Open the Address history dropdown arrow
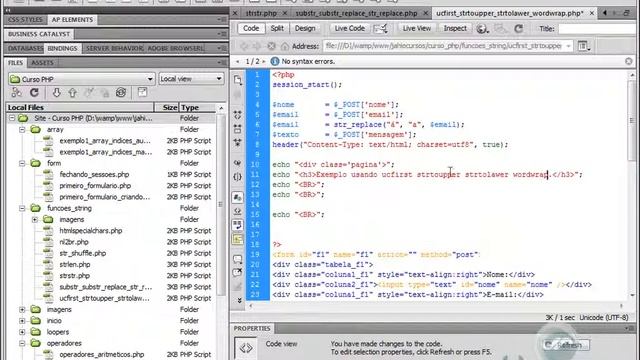This screenshot has width=640, height=360. coord(568,46)
